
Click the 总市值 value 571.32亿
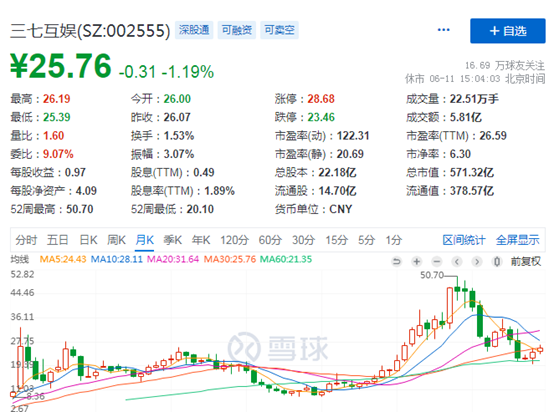pos(472,172)
